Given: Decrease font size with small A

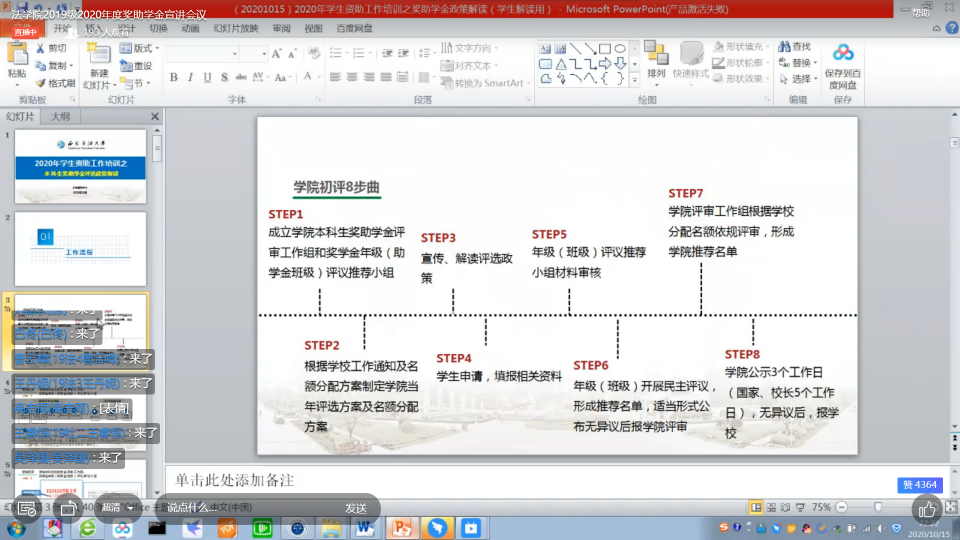Looking at the screenshot, I should tap(292, 54).
